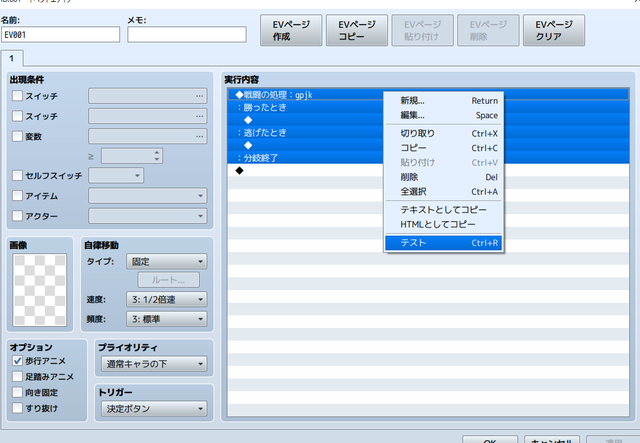Image resolution: width=640 pixels, height=443 pixels.
Task: Select 削除 in the context menu
Action: click(x=443, y=177)
